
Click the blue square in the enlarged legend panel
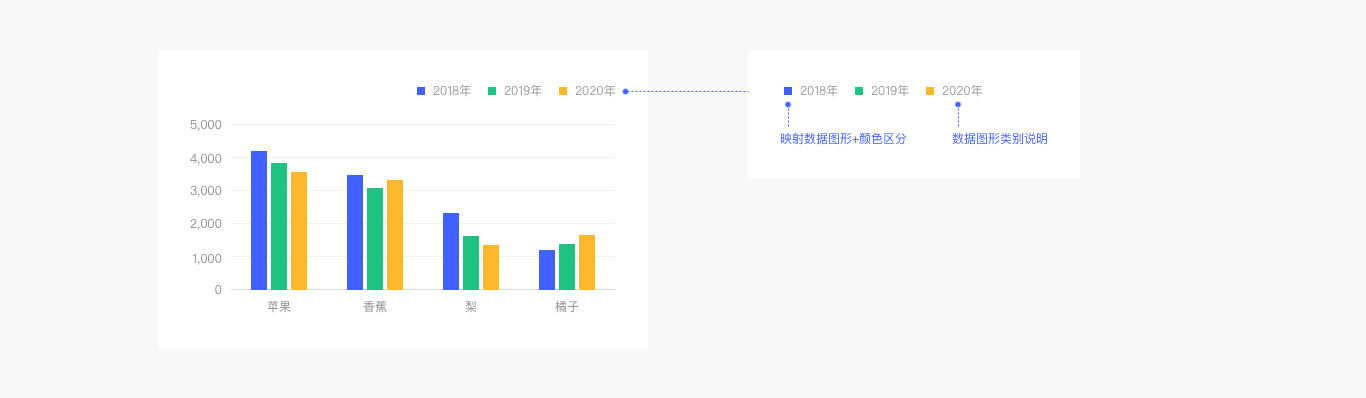pyautogui.click(x=788, y=91)
